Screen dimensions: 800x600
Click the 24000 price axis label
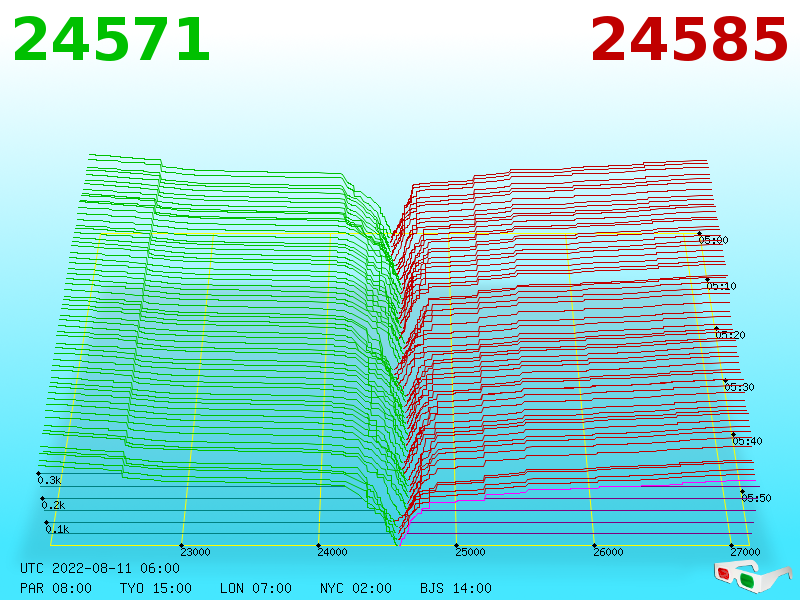point(333,552)
